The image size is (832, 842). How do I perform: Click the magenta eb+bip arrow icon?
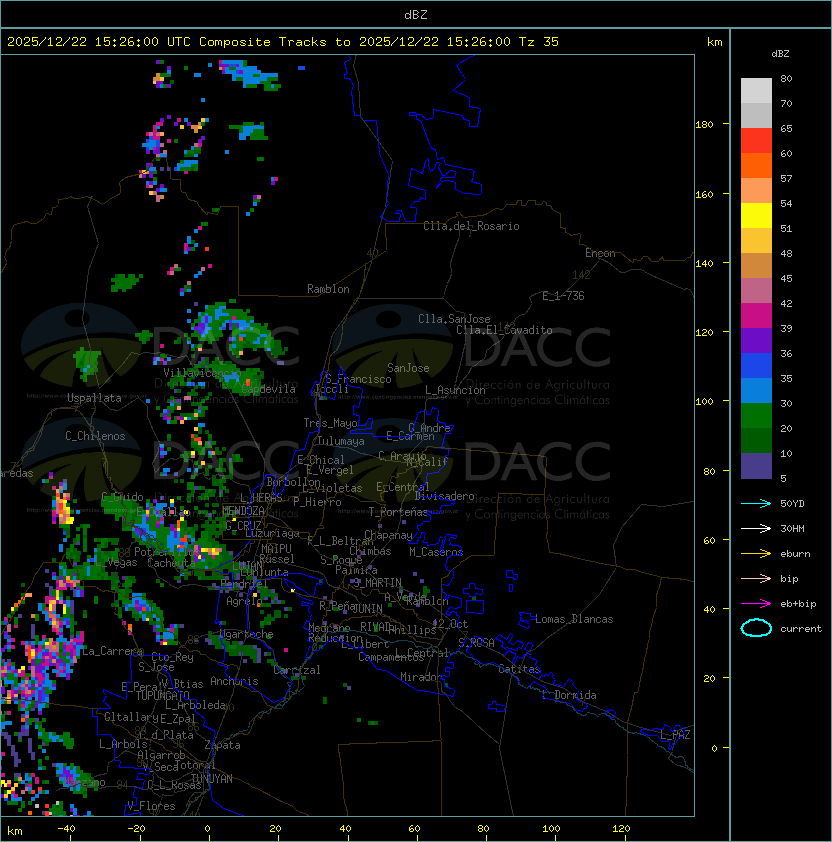click(x=756, y=604)
